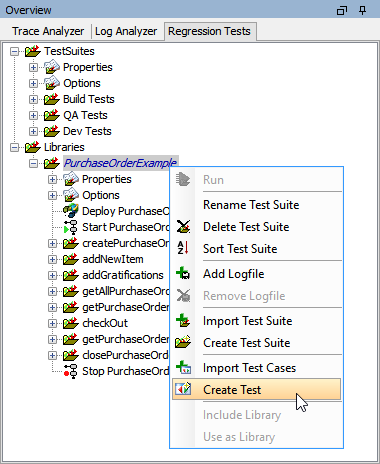380x464 pixels.
Task: Click the Sort Test Suite A-Z icon
Action: (183, 248)
